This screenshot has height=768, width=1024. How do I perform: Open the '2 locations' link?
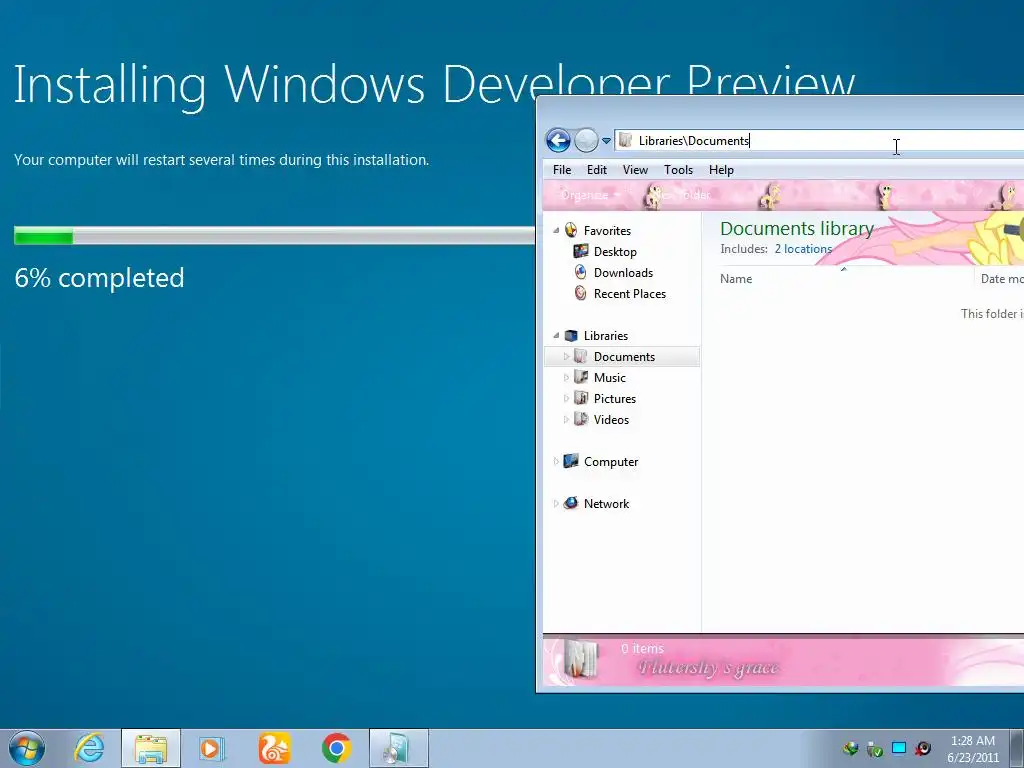[803, 249]
